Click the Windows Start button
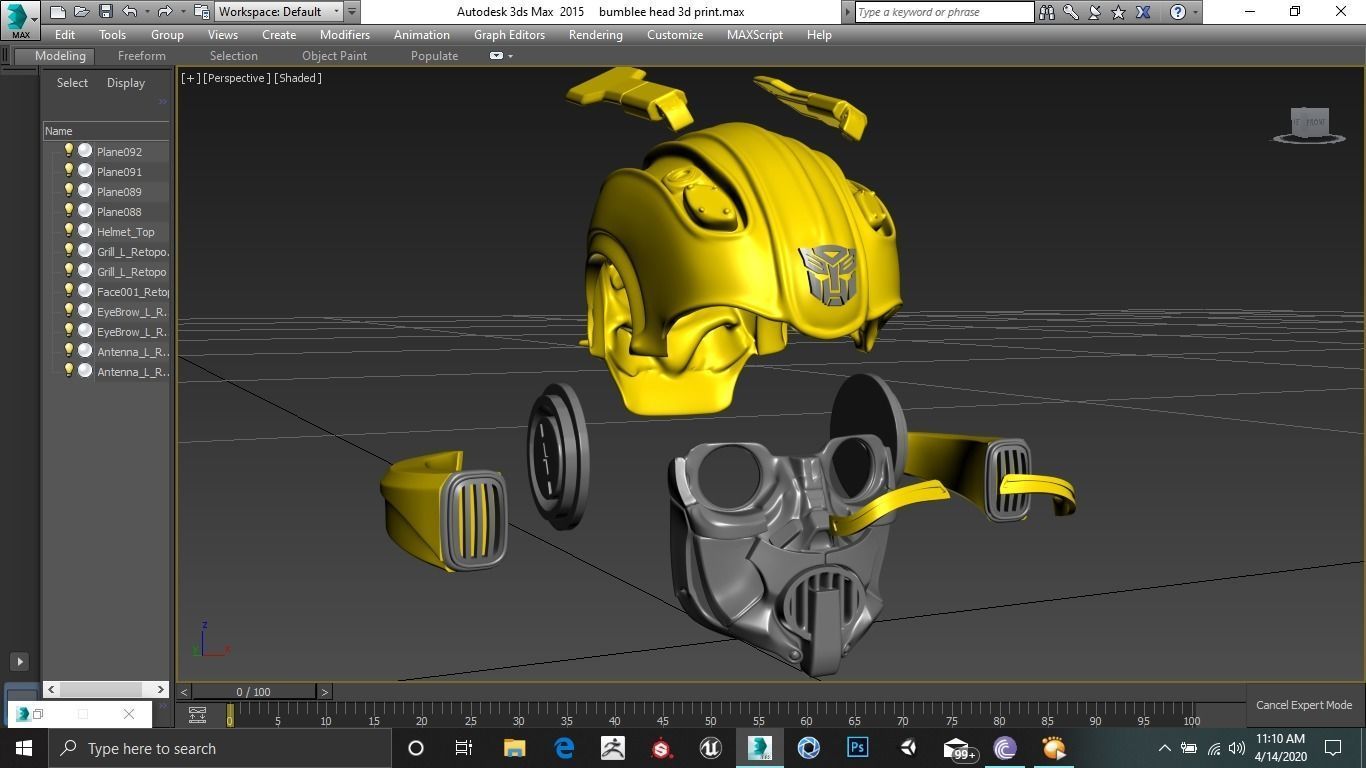The height and width of the screenshot is (768, 1366). coord(24,748)
